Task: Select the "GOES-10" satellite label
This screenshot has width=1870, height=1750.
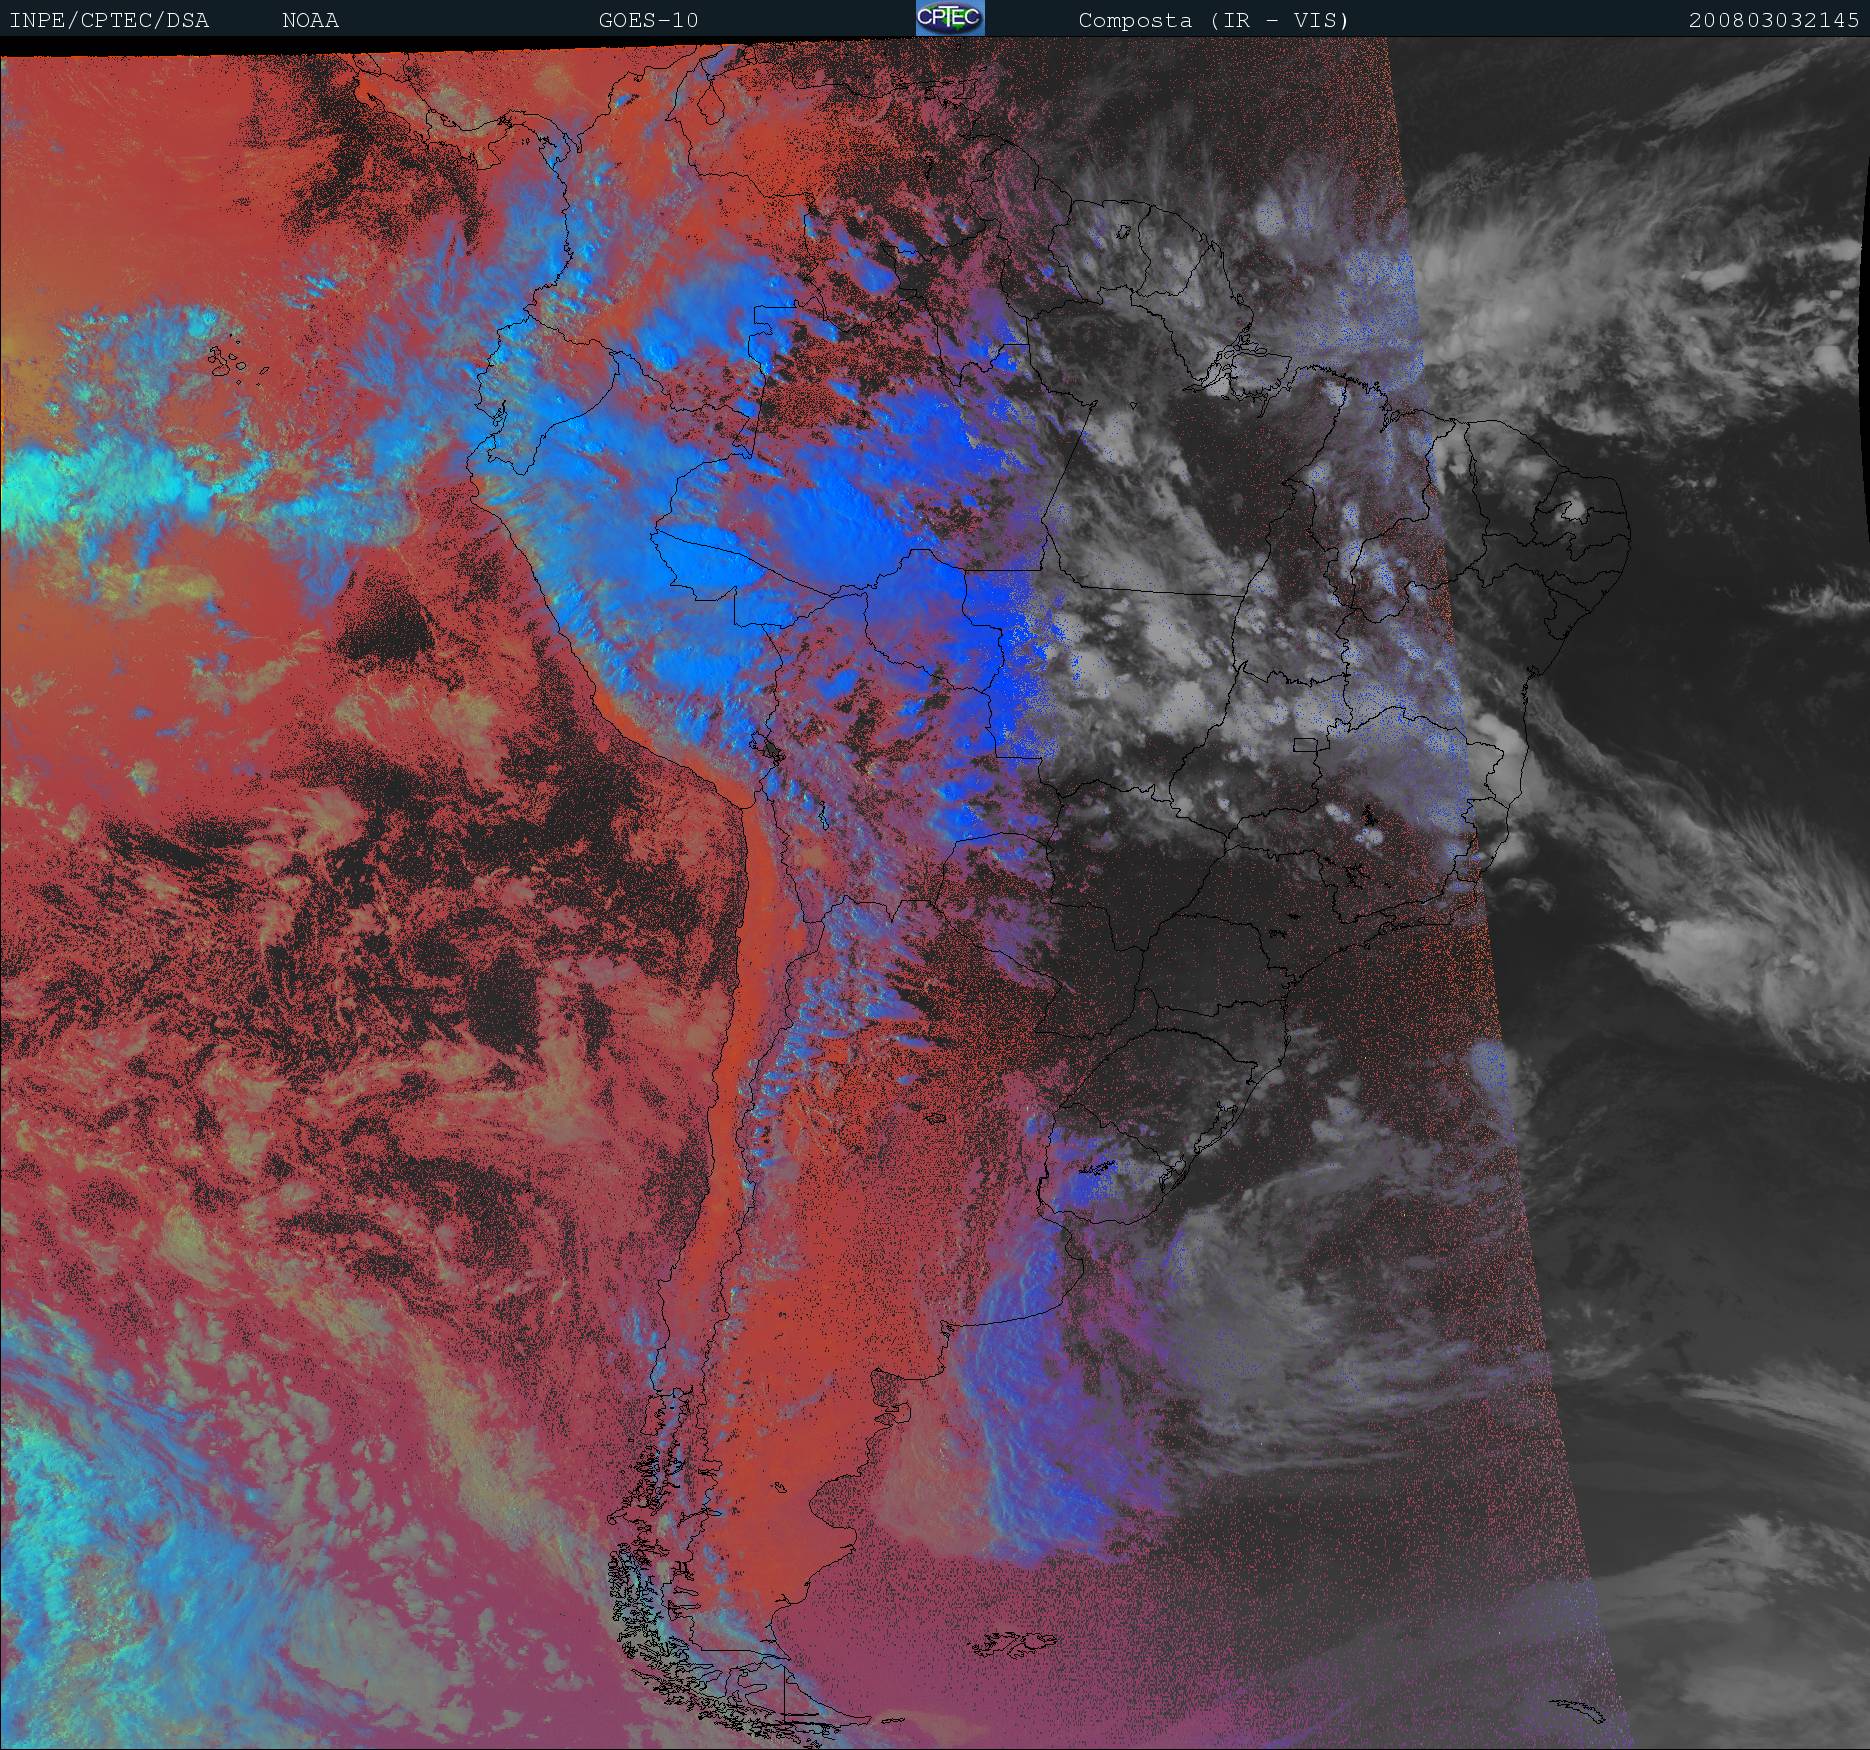Action: click(x=648, y=20)
